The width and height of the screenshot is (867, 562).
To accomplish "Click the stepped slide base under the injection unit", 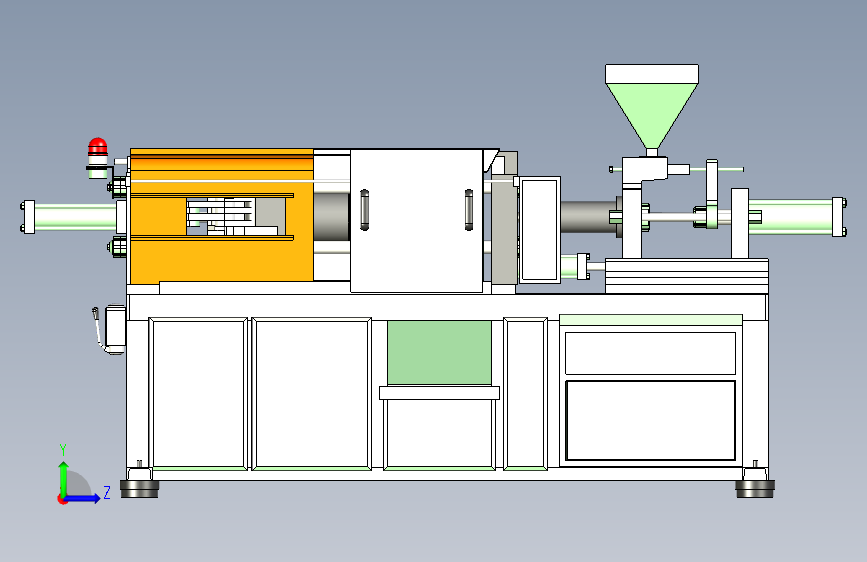I will [687, 275].
